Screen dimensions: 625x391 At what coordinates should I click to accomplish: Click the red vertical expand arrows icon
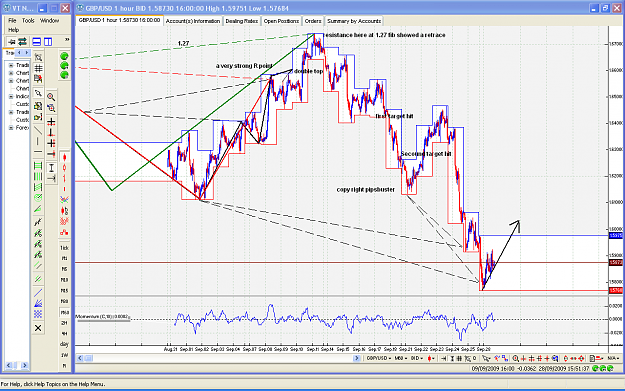(566, 358)
